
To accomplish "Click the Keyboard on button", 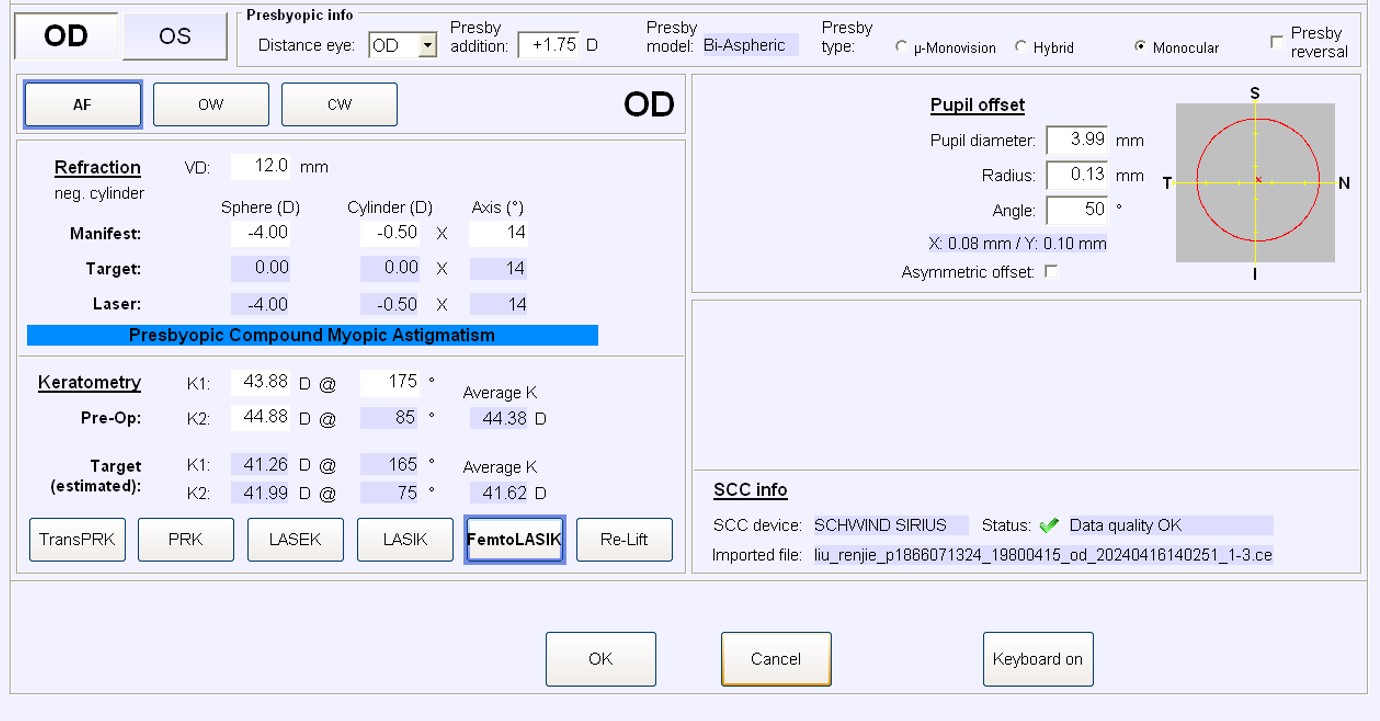I will pyautogui.click(x=1038, y=659).
